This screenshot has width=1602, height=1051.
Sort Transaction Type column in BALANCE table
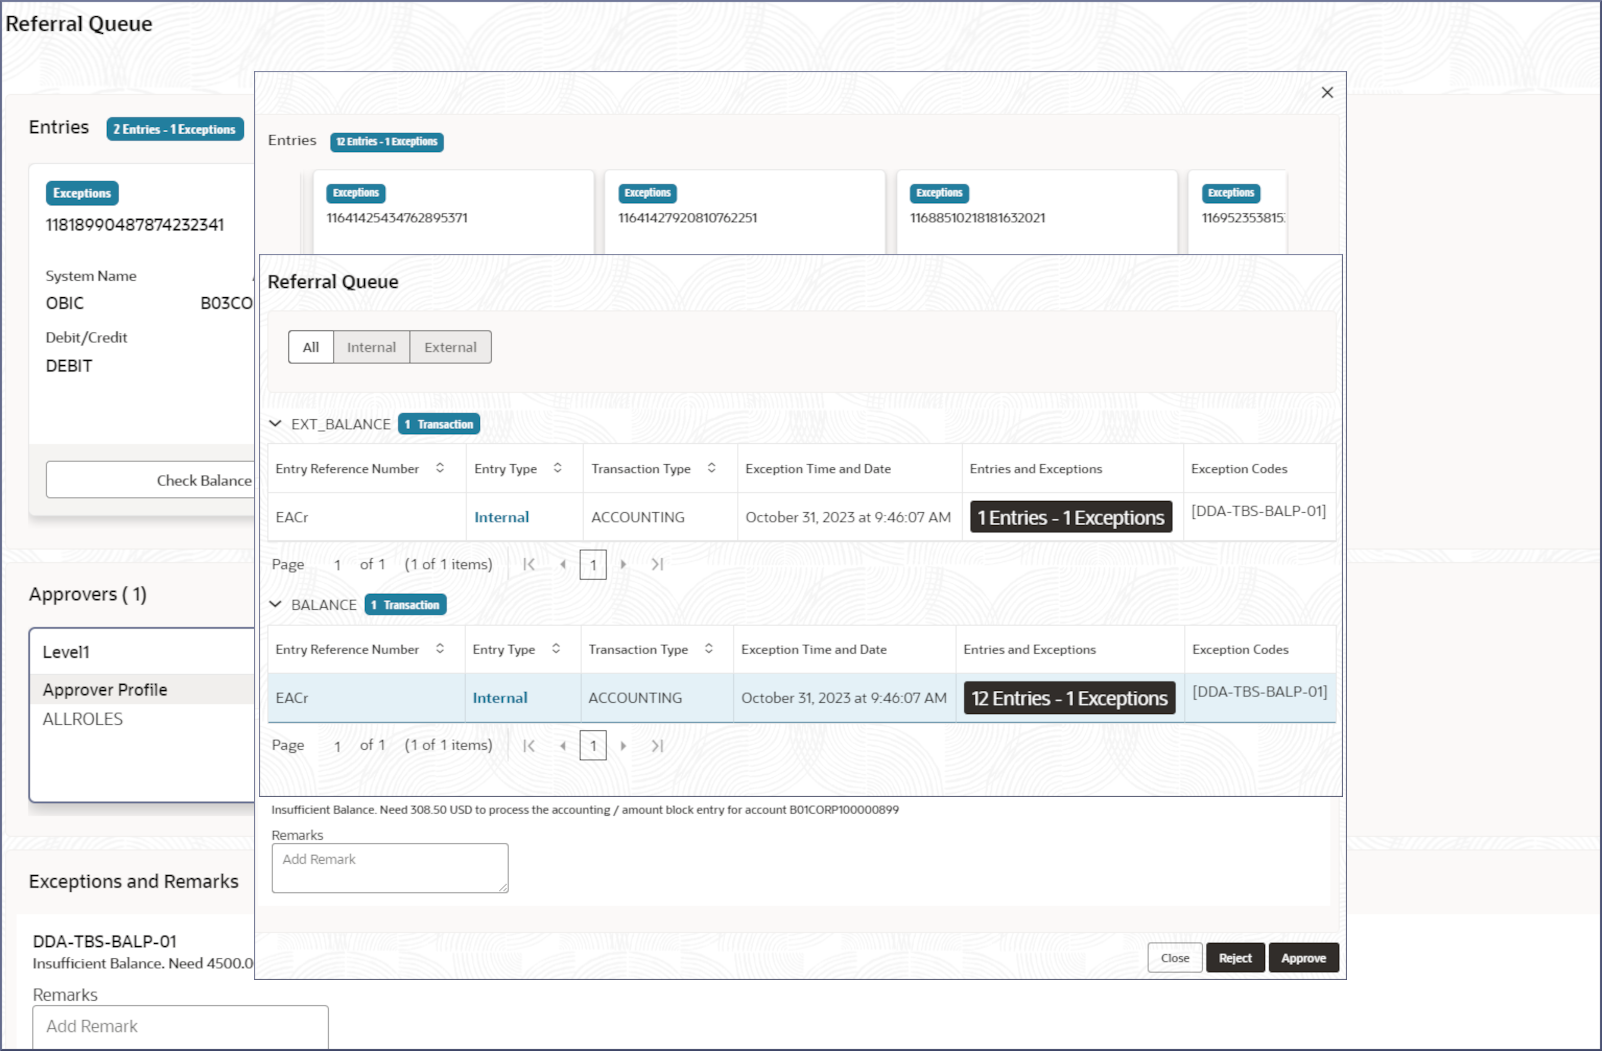point(708,649)
